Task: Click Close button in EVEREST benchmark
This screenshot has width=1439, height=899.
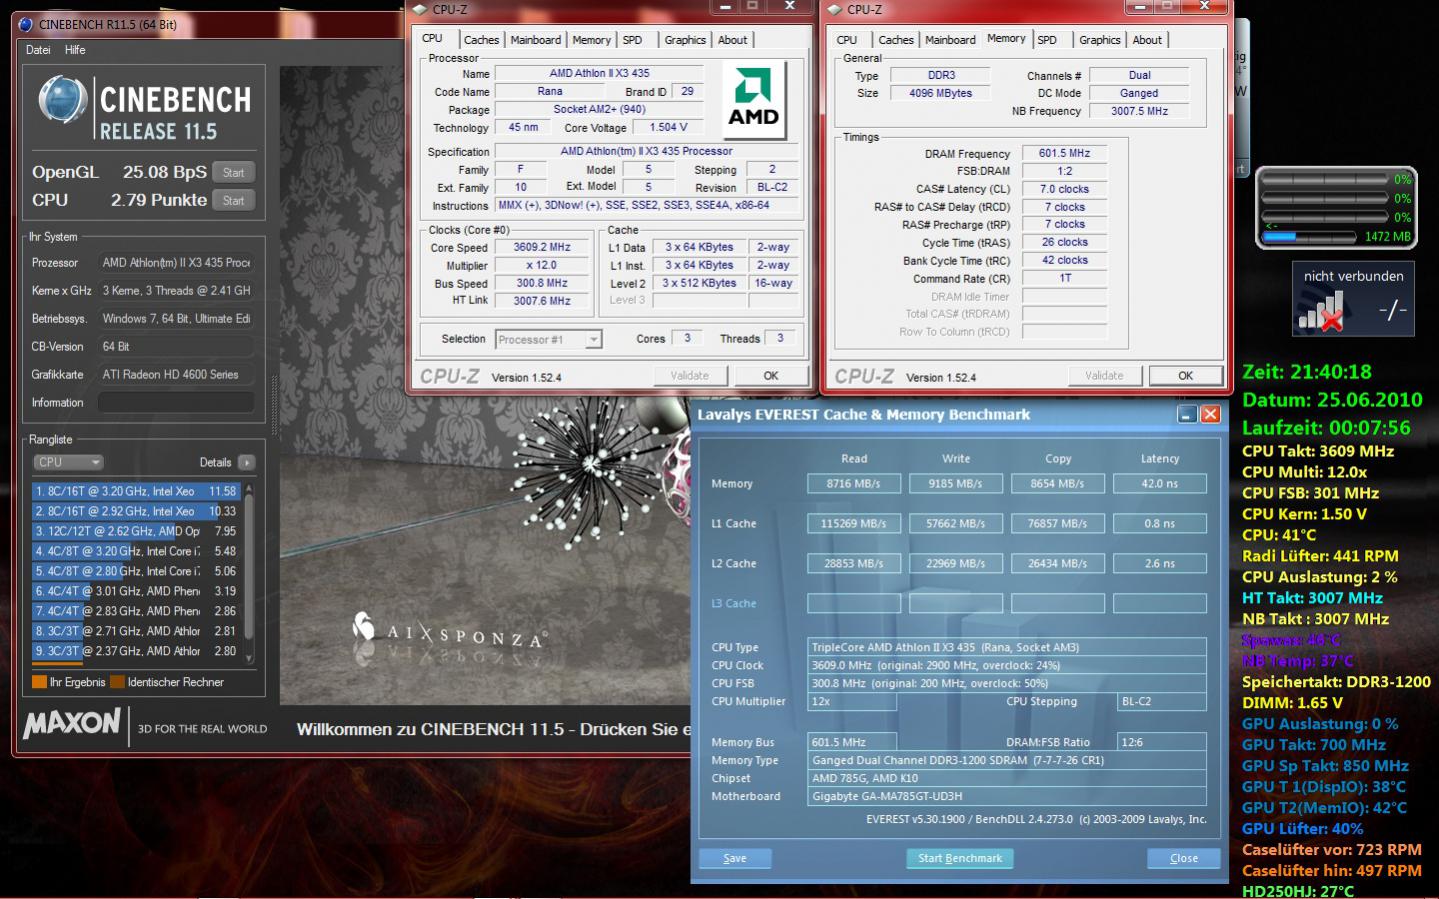Action: click(1184, 858)
